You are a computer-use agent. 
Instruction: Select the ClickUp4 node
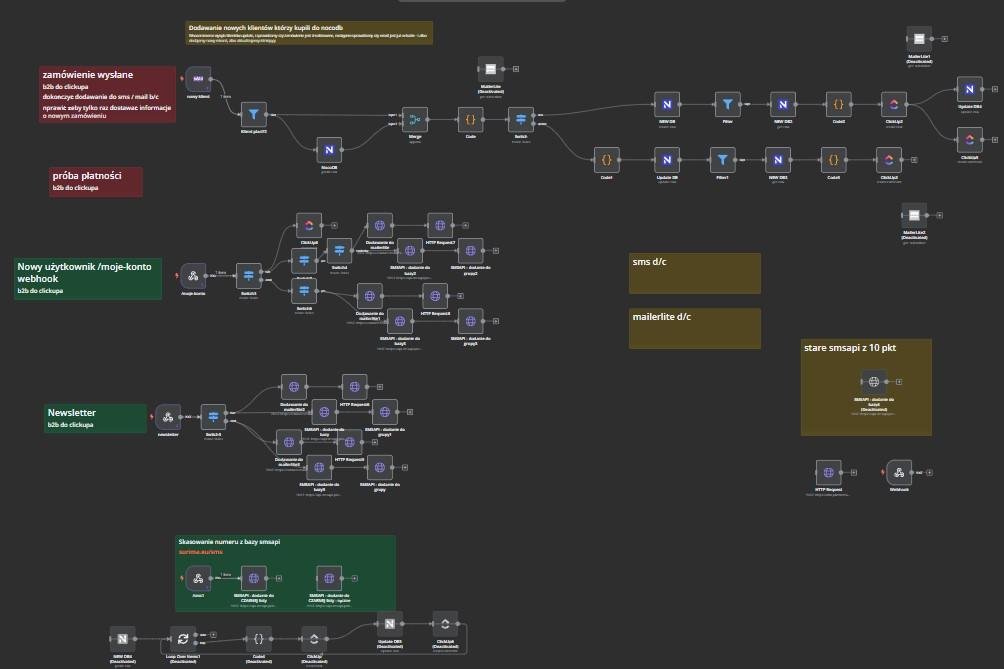[969, 140]
